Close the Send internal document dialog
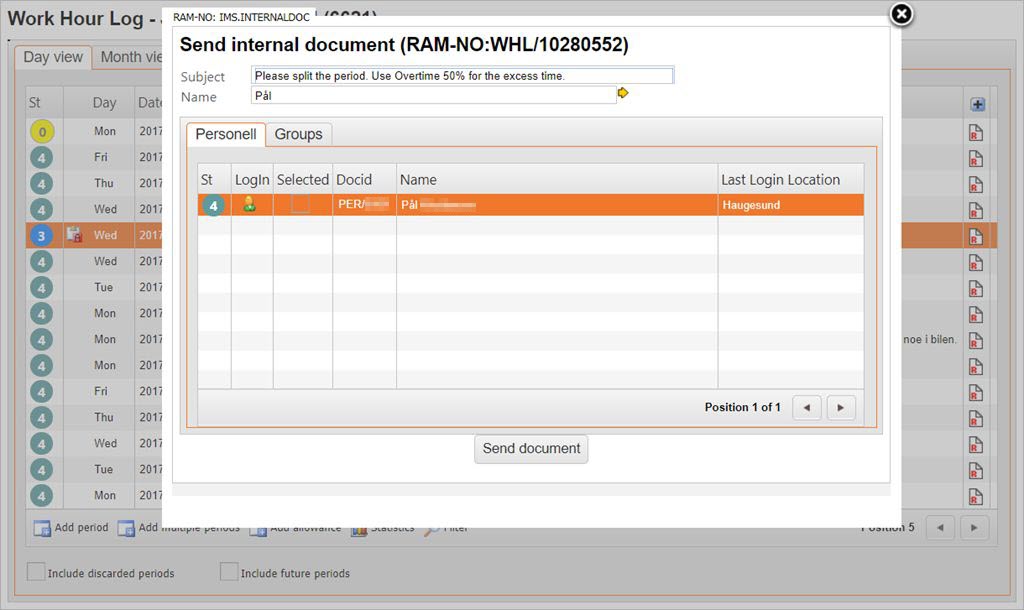This screenshot has height=610, width=1024. click(901, 14)
